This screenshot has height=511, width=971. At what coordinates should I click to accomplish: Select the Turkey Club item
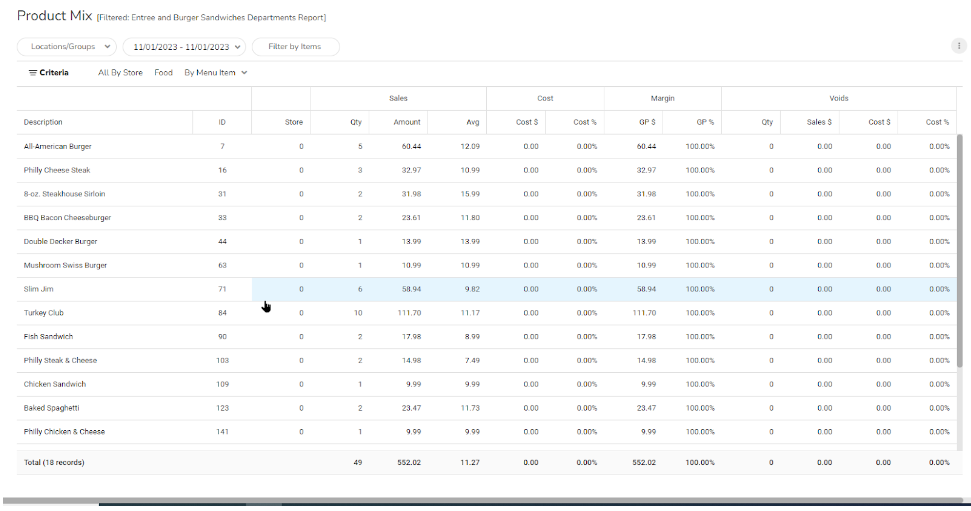[x=43, y=313]
